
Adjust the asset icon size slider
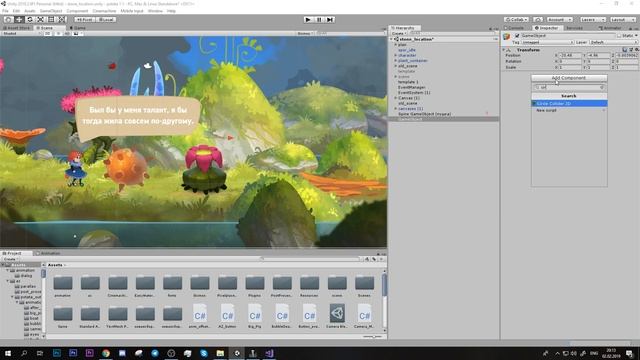372,337
